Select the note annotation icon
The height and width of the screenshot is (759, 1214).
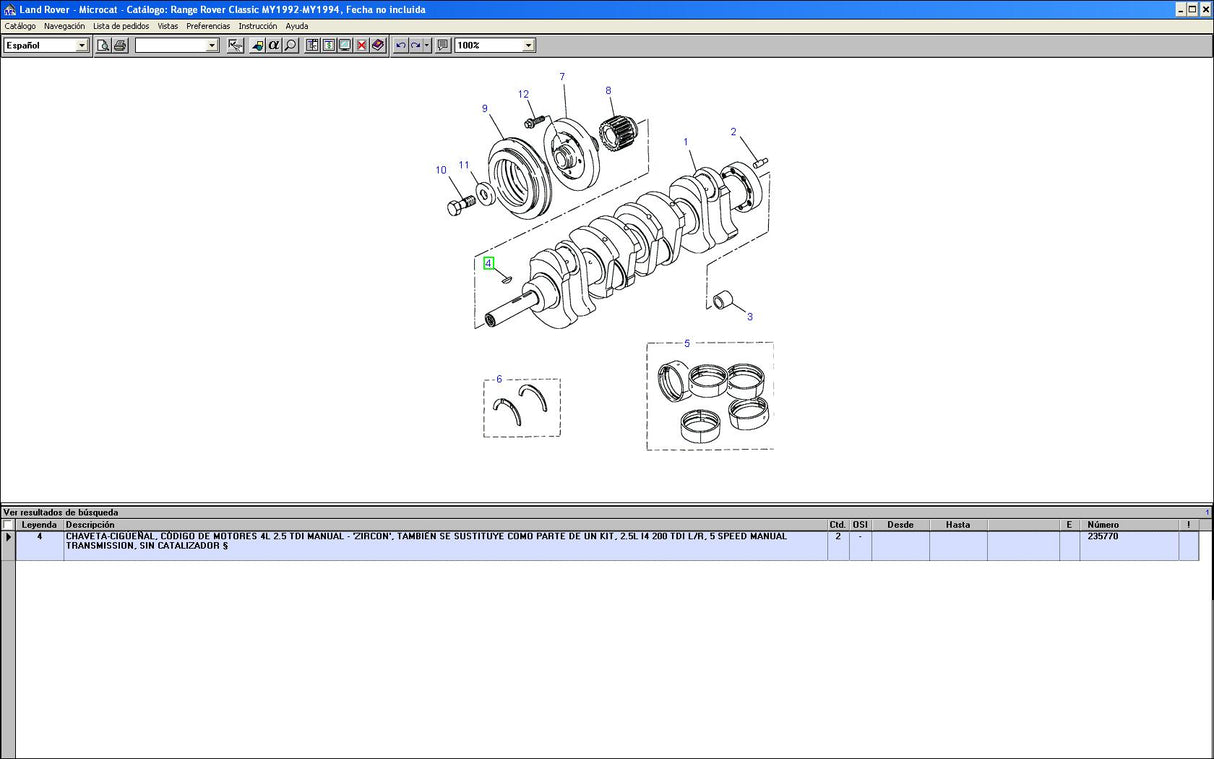tap(441, 45)
